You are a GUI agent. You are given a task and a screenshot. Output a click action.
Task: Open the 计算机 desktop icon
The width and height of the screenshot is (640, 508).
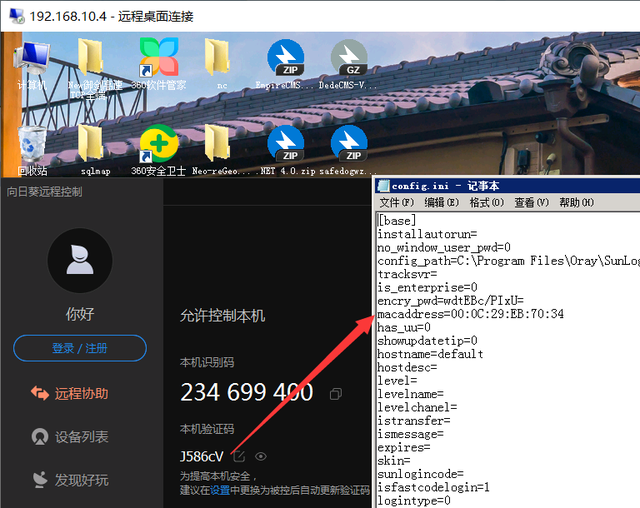[31, 65]
